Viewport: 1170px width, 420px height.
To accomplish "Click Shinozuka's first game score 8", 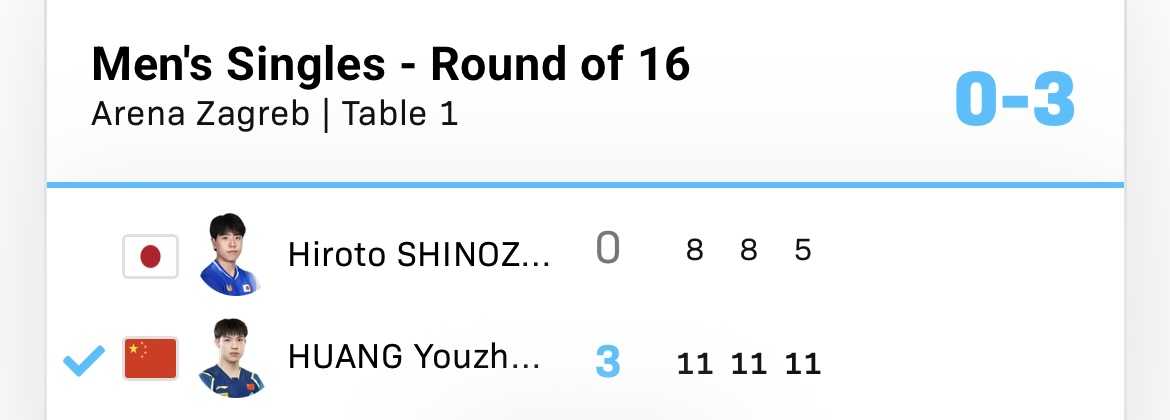I will pyautogui.click(x=694, y=250).
